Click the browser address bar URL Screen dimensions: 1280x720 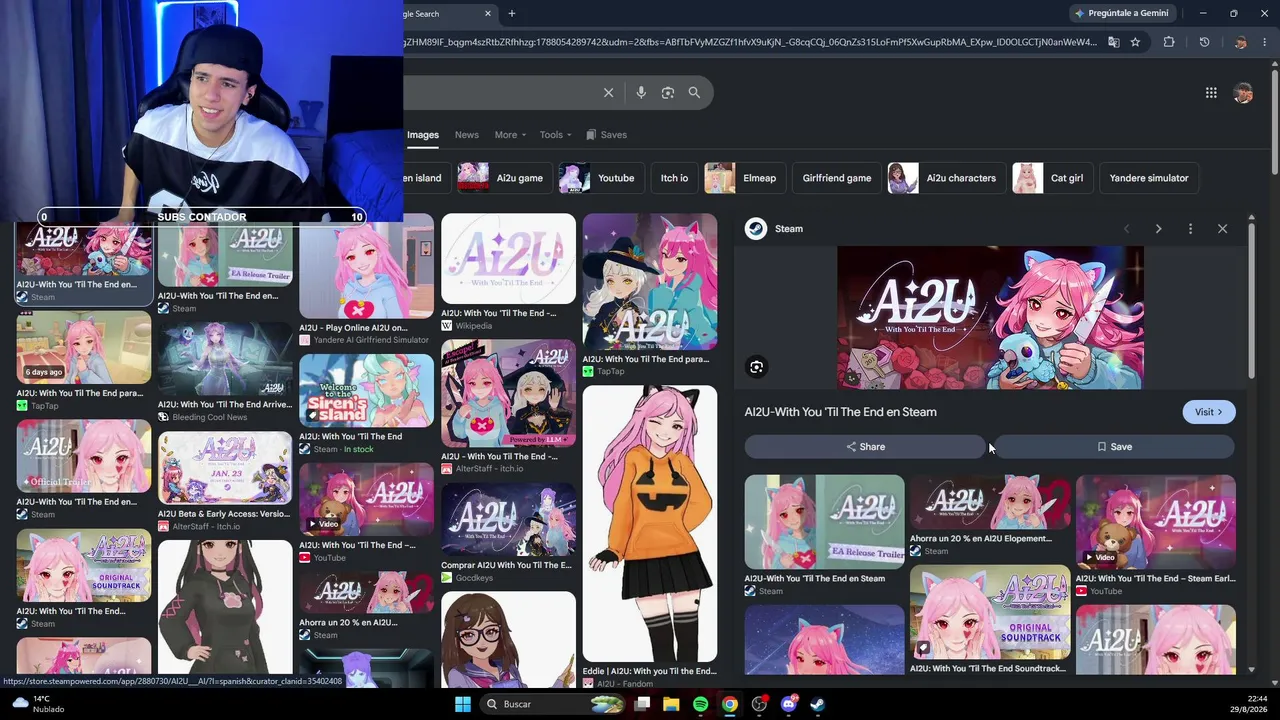[x=750, y=42]
